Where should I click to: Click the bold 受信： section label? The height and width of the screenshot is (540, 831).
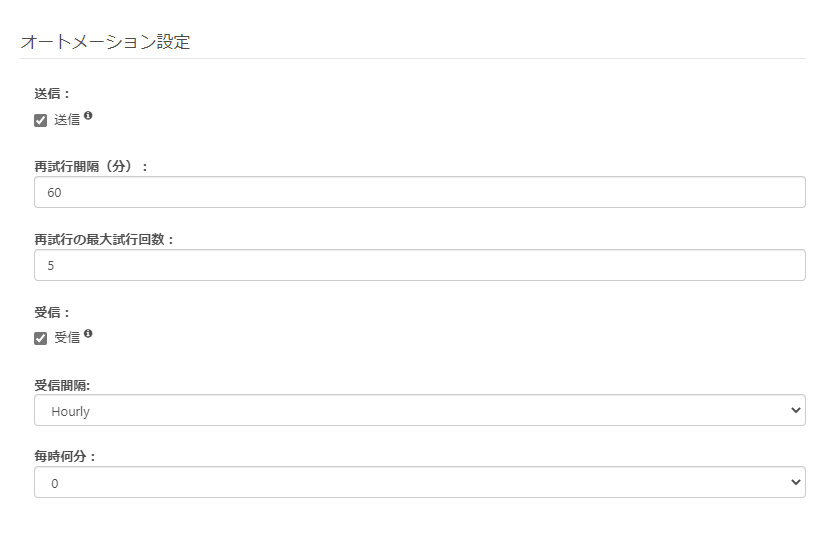click(x=52, y=313)
